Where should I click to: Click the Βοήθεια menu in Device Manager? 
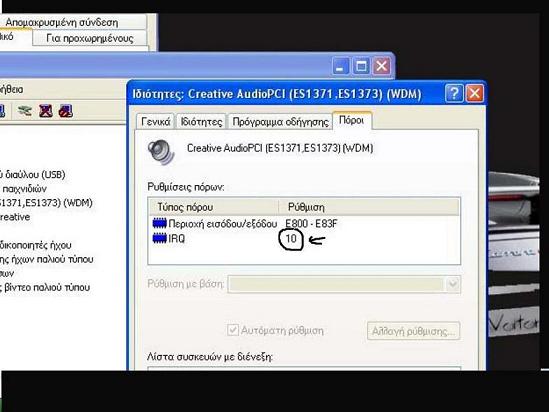point(11,89)
